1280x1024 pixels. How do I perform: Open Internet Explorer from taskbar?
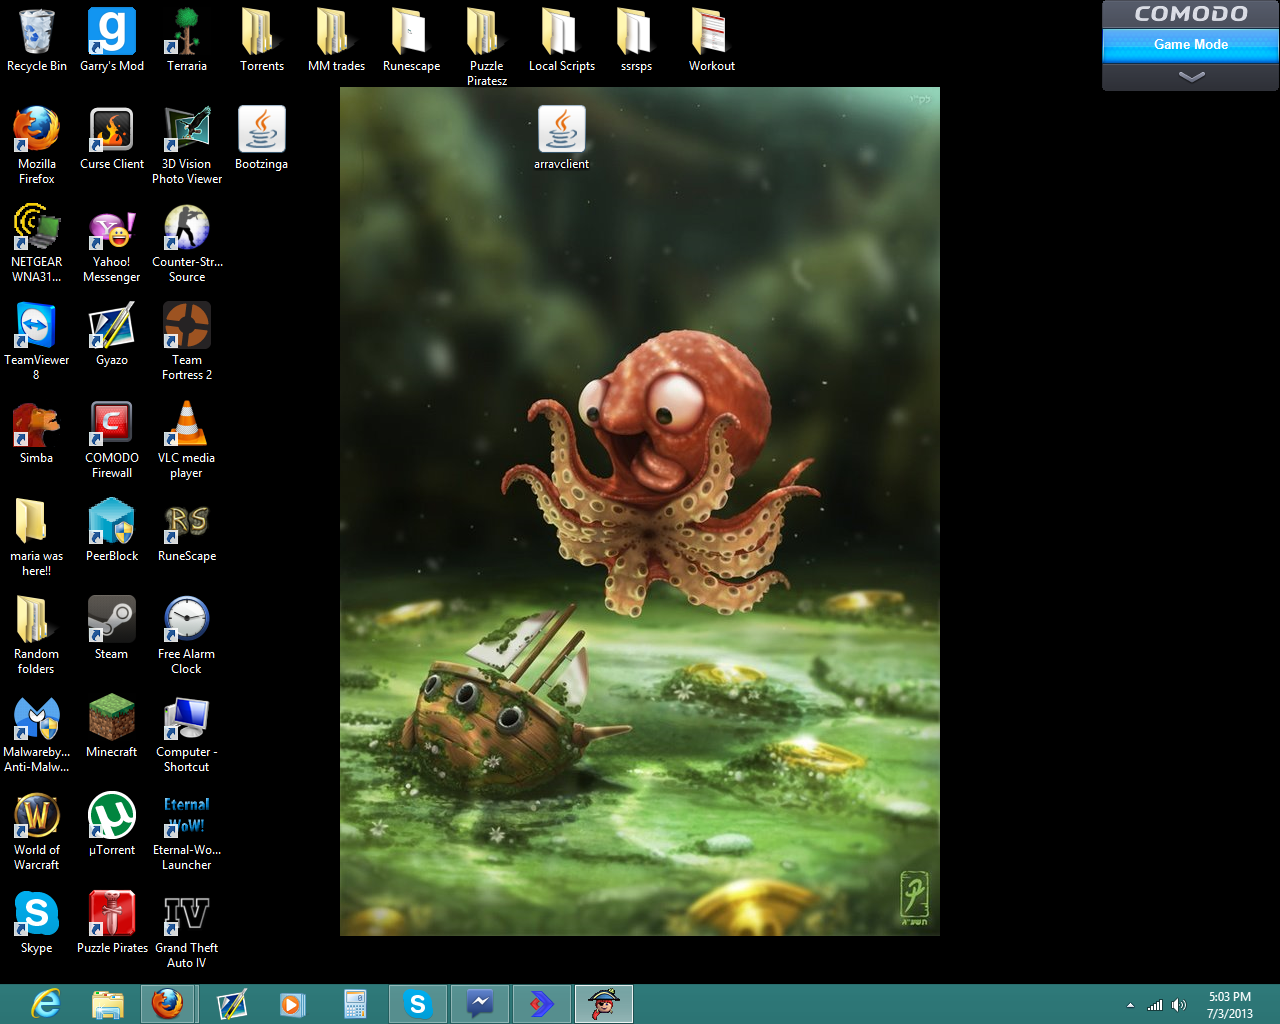(46, 1004)
